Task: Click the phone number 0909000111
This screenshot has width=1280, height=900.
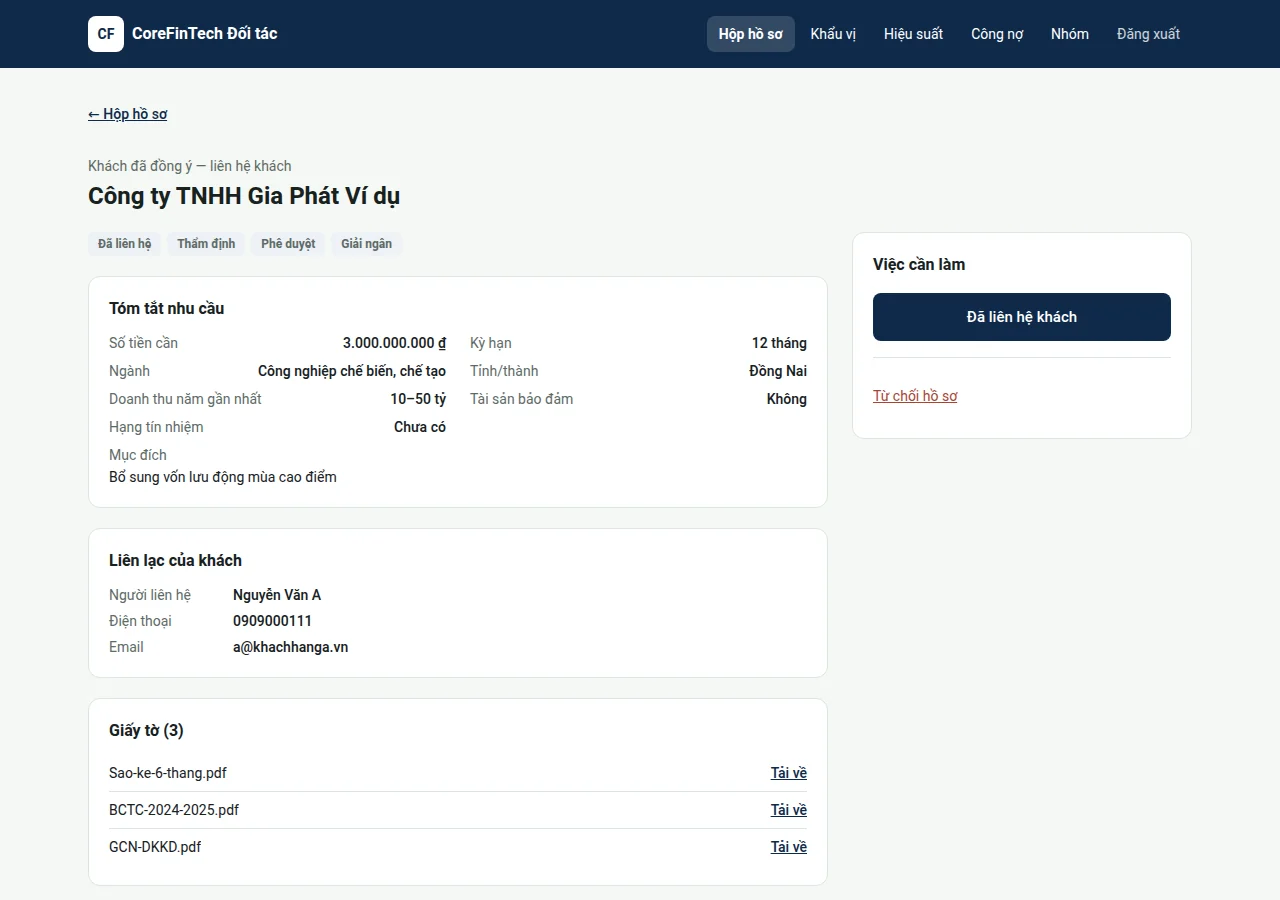Action: click(272, 621)
